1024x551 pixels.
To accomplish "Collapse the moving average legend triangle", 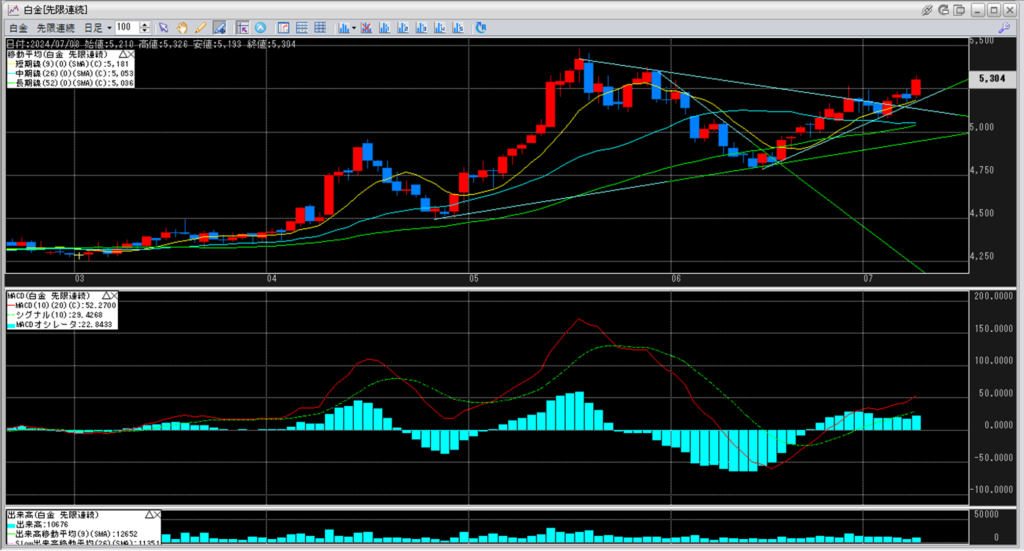I will click(124, 55).
